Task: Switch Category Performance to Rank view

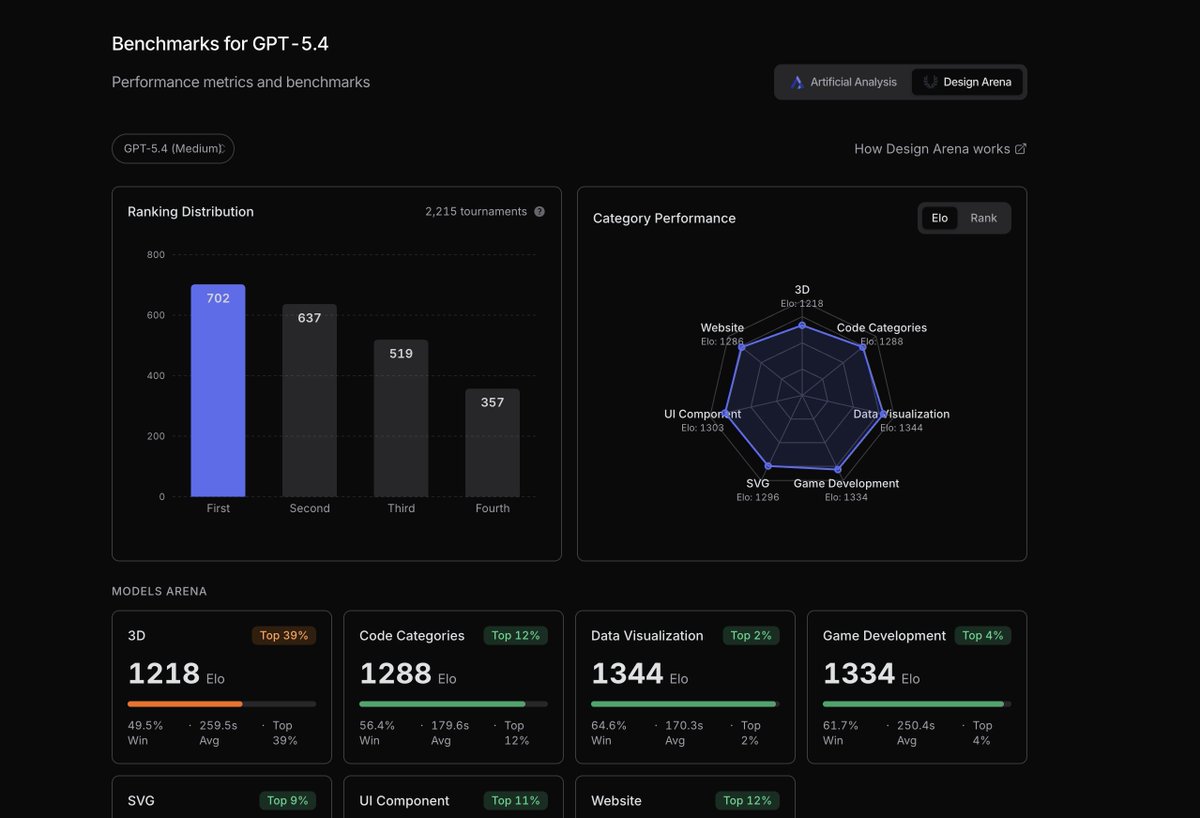Action: point(984,218)
